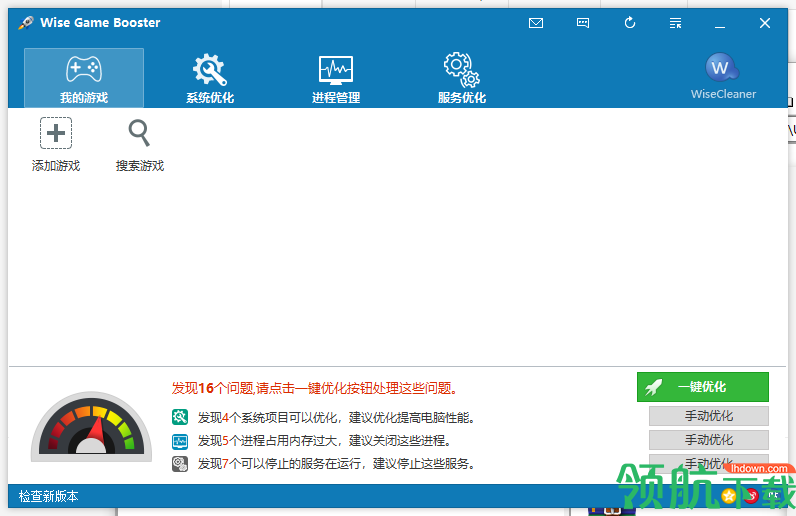
Task: Open the 我的游戏 tab
Action: (84, 78)
